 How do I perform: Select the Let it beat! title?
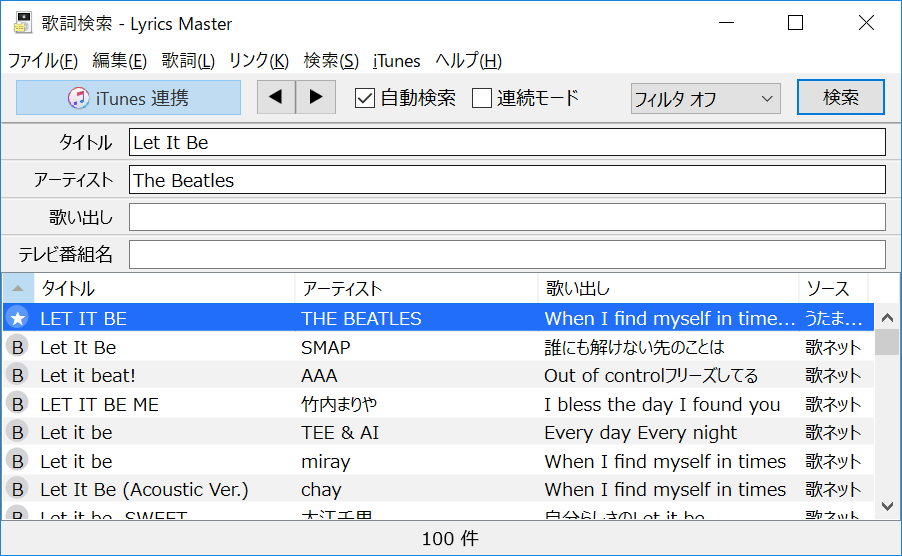[x=88, y=375]
